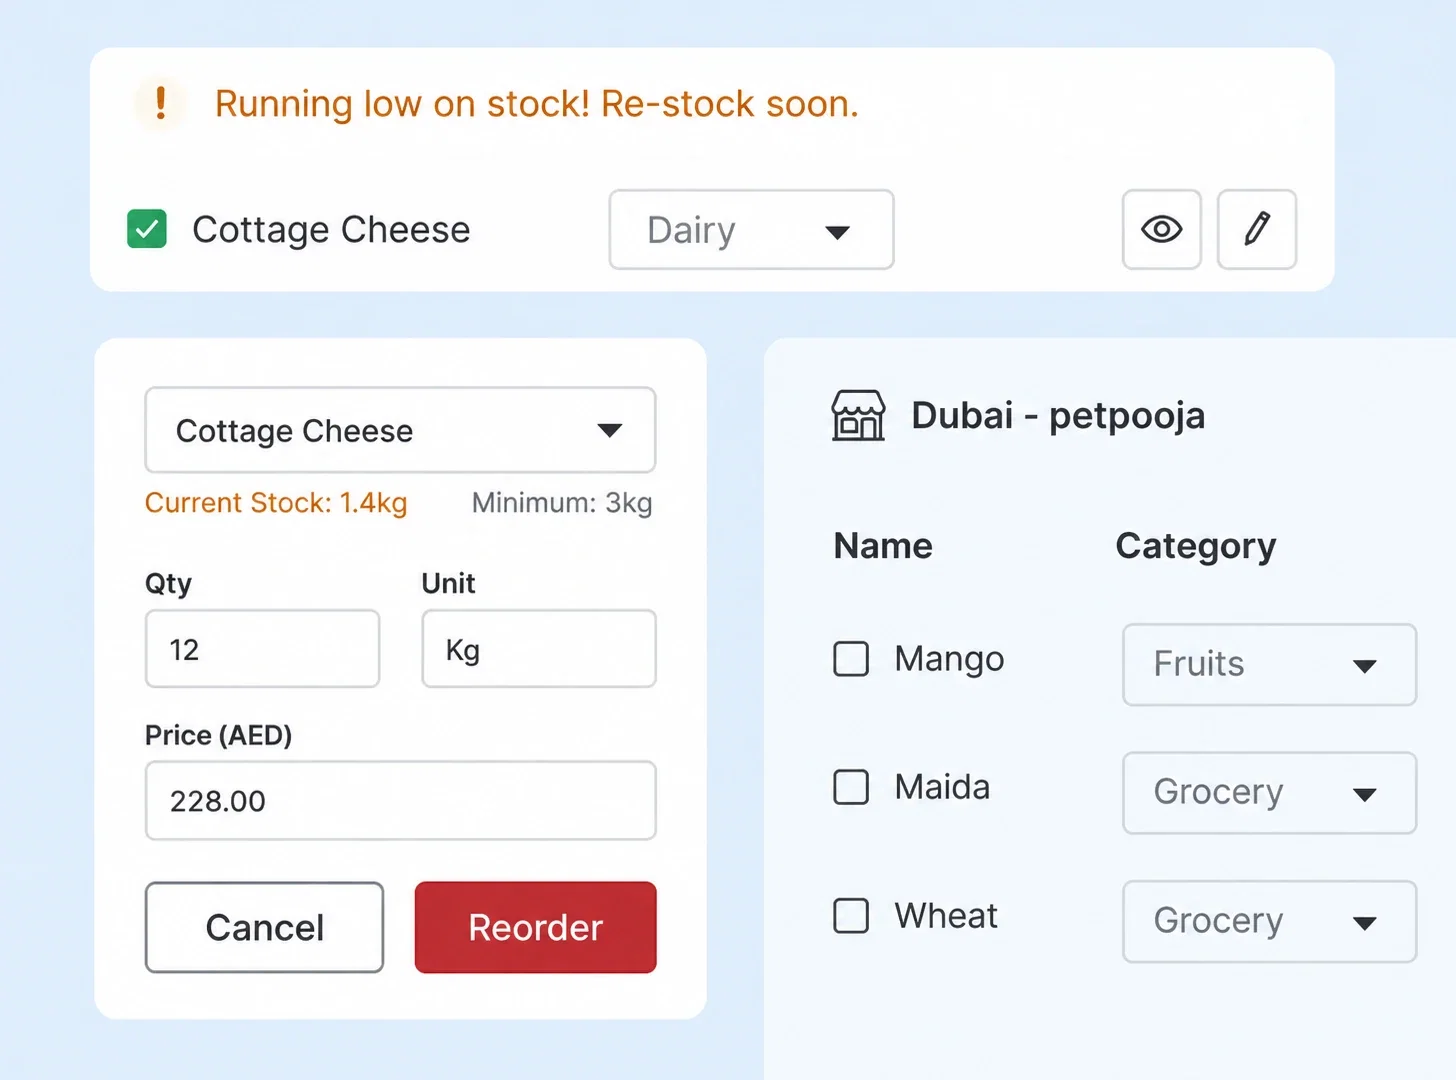Click the Qty input field
The width and height of the screenshot is (1456, 1080).
pos(262,649)
